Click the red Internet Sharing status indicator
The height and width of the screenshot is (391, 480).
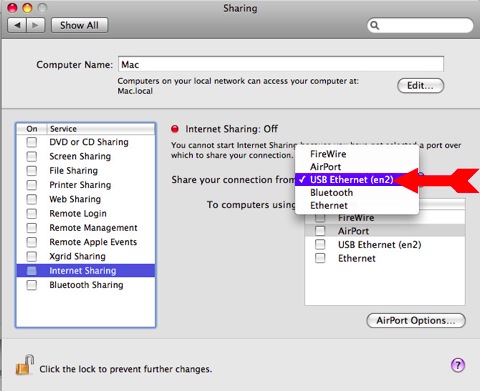(x=175, y=129)
